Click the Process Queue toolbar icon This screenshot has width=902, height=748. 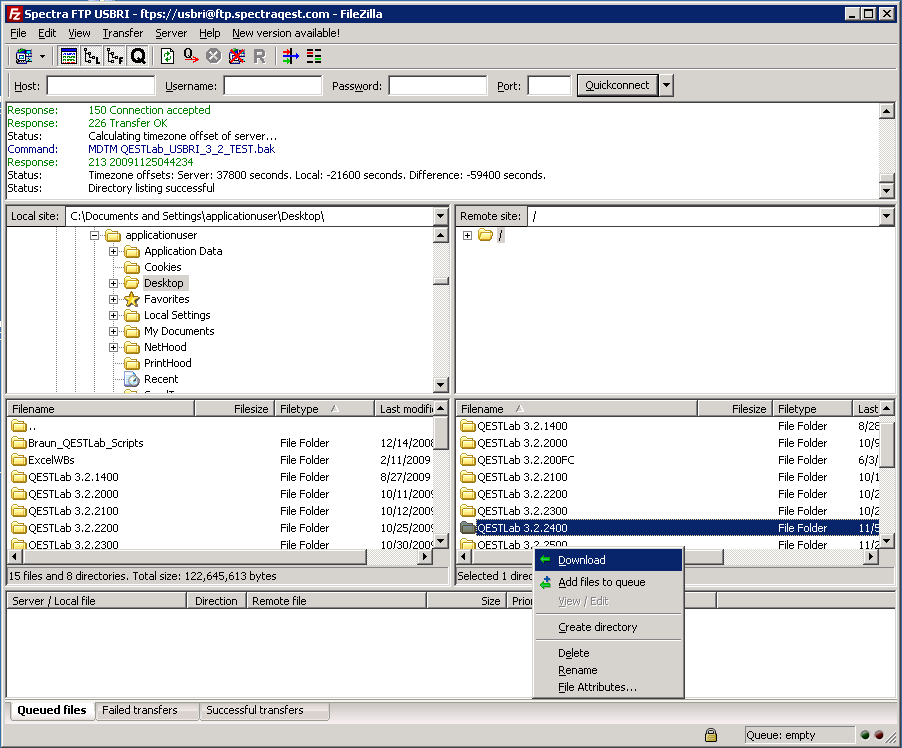190,57
